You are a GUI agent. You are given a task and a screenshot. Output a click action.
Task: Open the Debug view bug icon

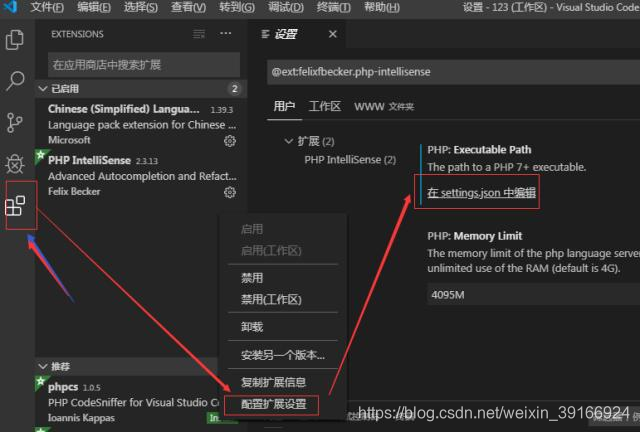pos(15,164)
